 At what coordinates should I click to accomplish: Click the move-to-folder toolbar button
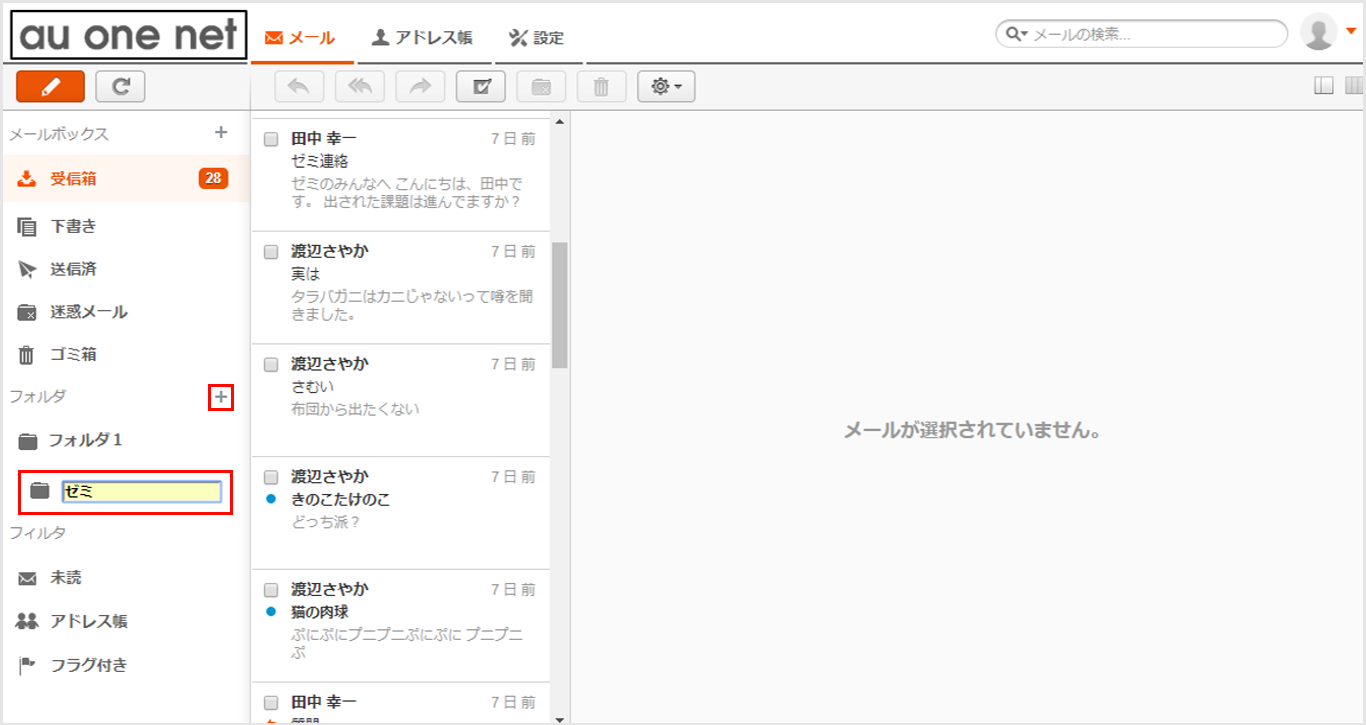[x=541, y=87]
